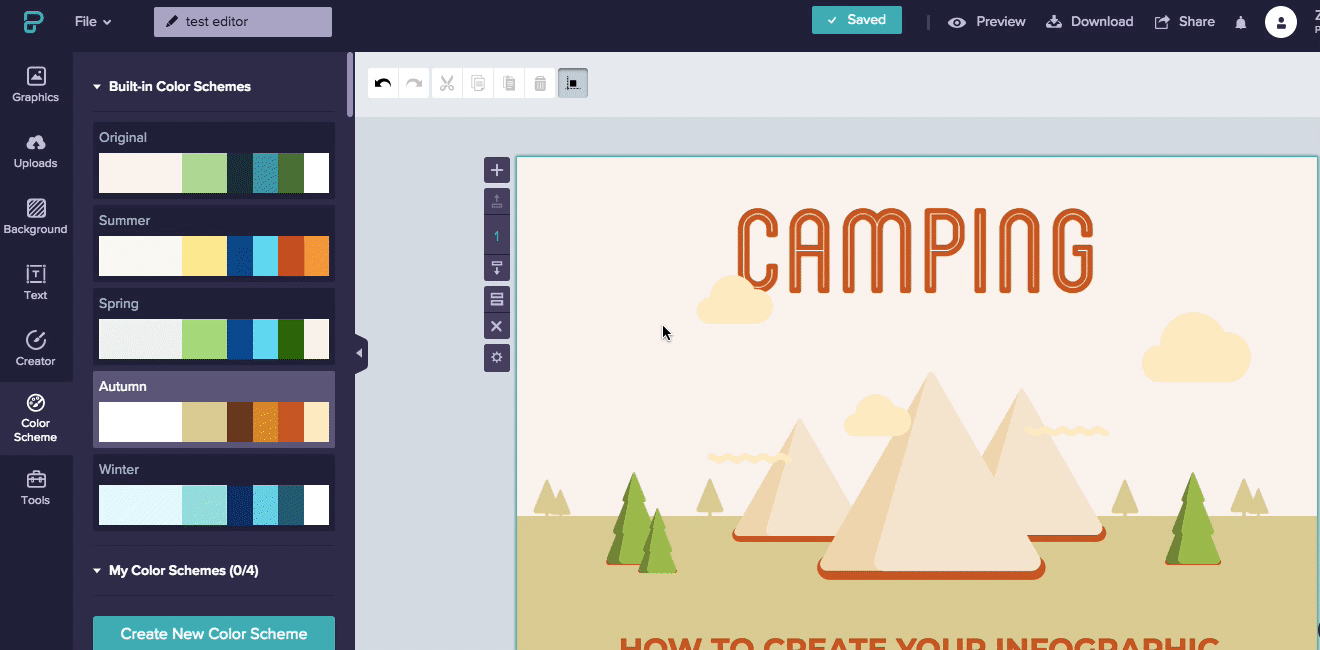
Task: Apply the Original color scheme
Action: pos(214,161)
